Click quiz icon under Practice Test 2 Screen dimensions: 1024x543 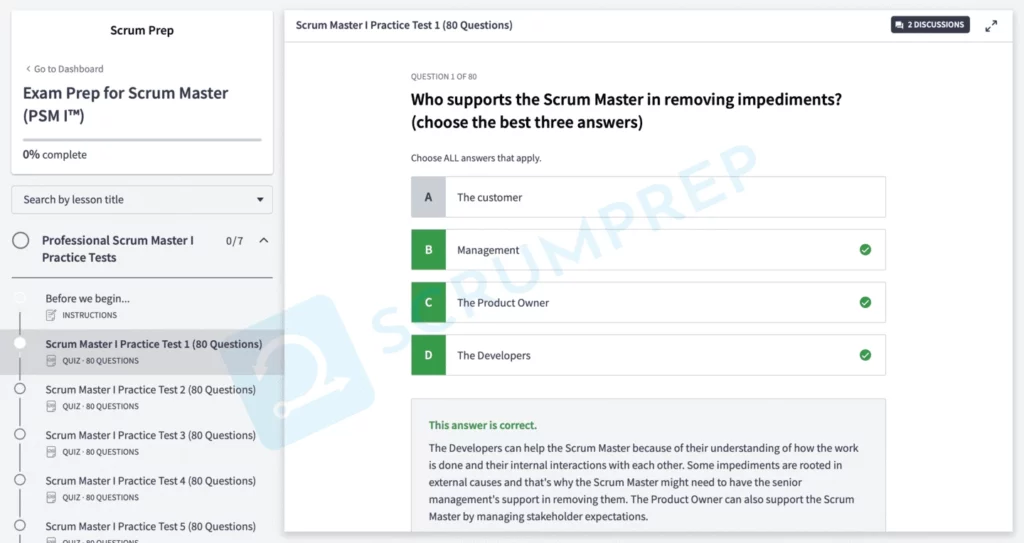pyautogui.click(x=51, y=407)
